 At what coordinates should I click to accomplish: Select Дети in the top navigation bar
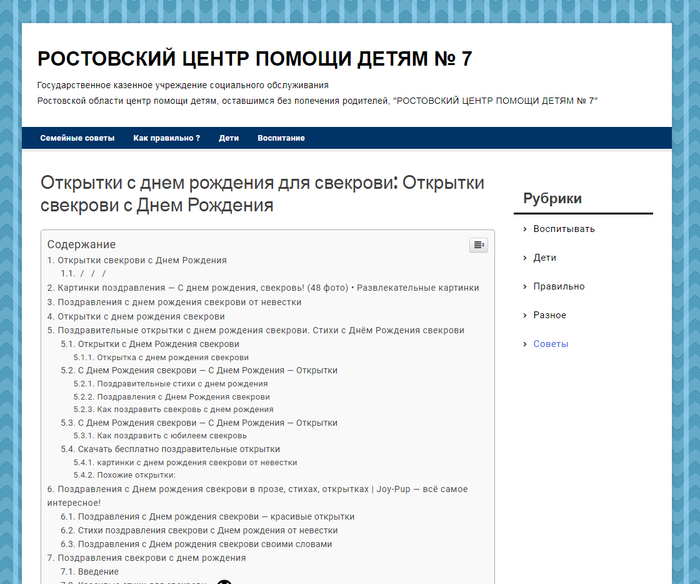[229, 138]
